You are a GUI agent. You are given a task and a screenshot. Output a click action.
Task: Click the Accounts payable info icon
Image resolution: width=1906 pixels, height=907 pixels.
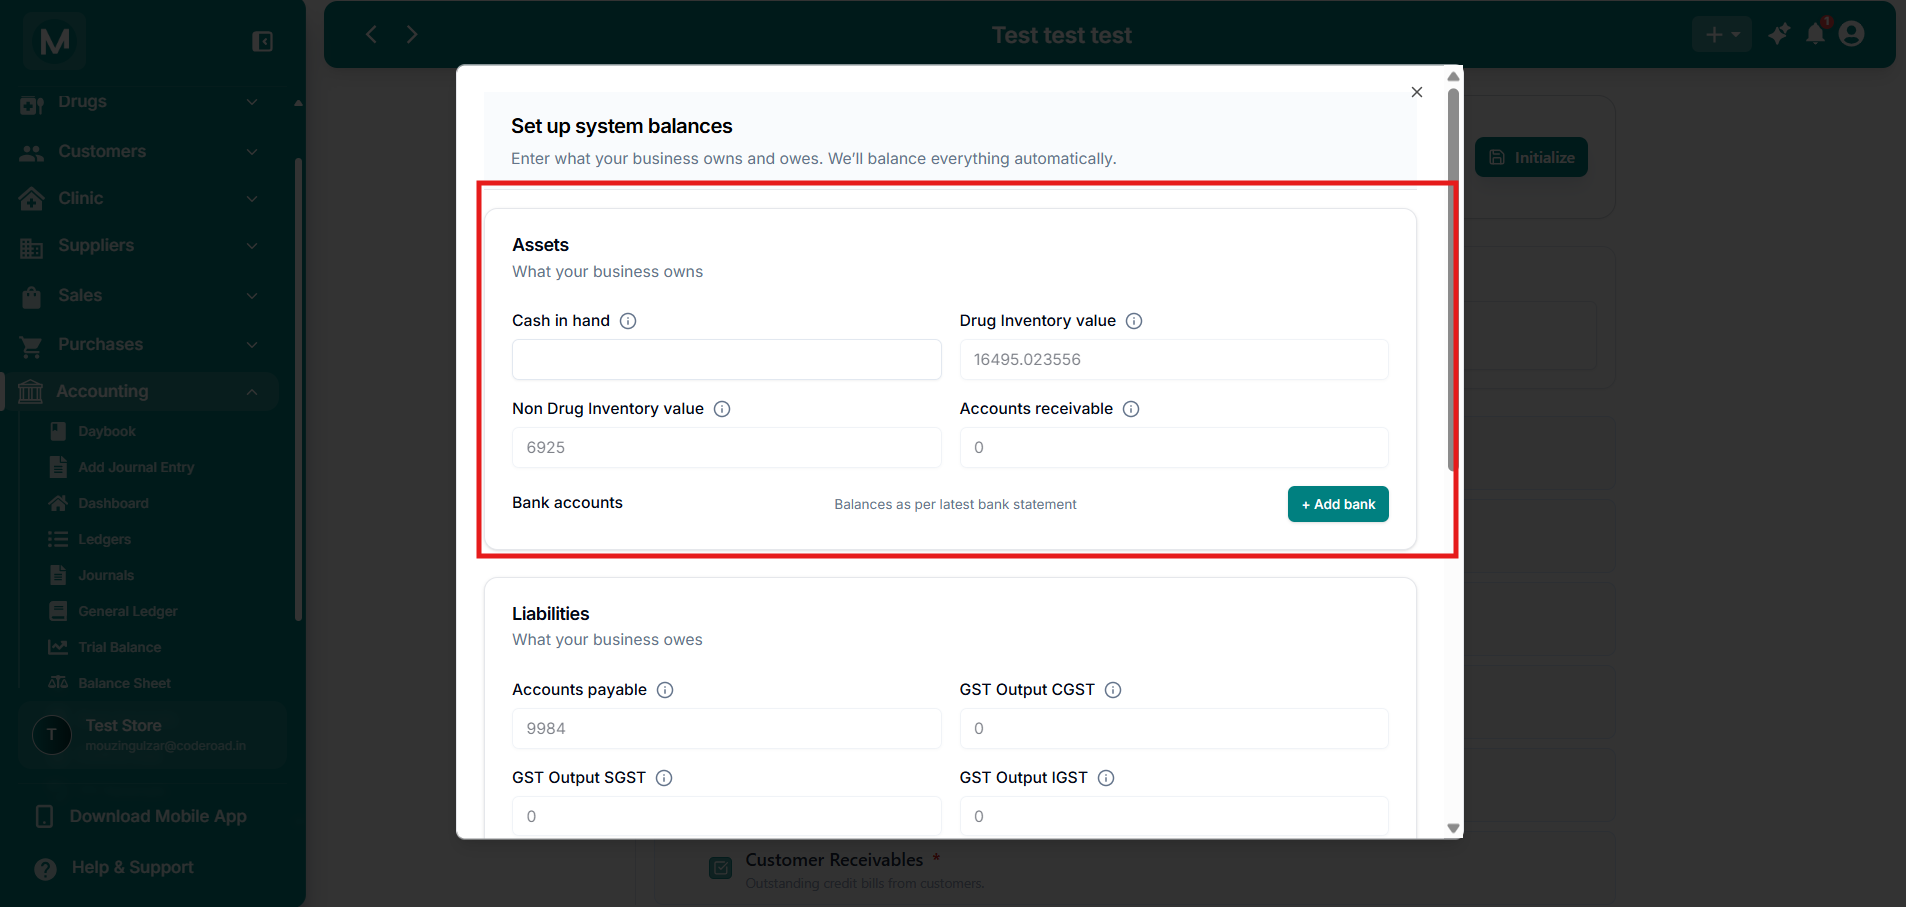[665, 690]
